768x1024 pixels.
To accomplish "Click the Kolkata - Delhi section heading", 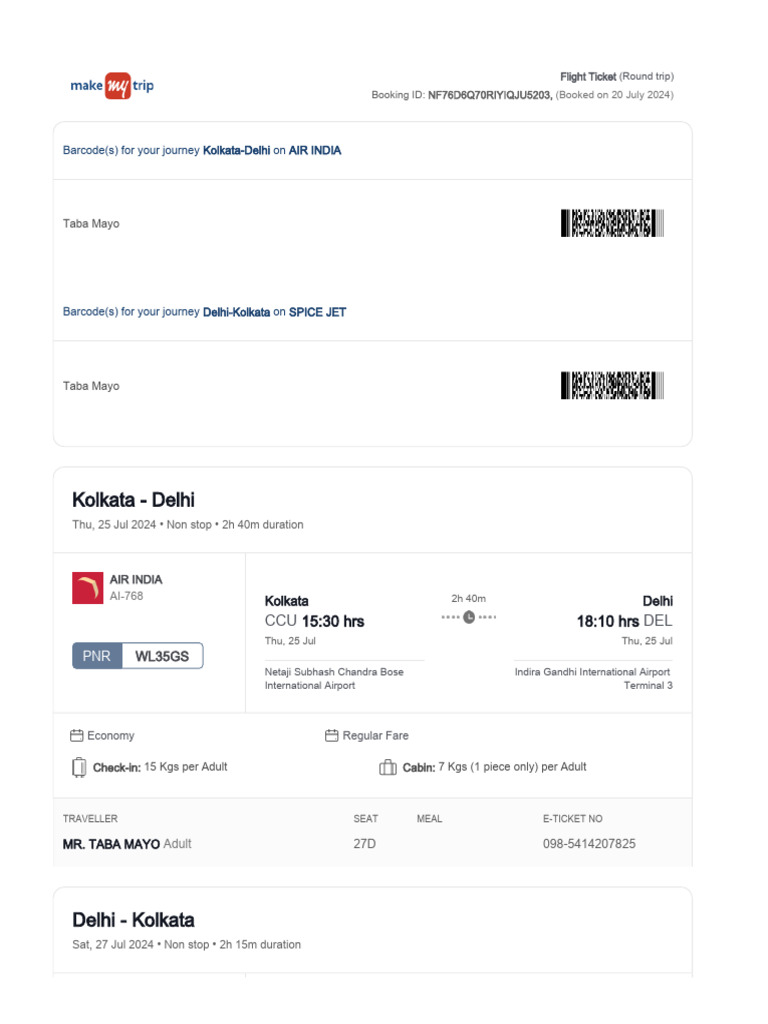I will [133, 500].
